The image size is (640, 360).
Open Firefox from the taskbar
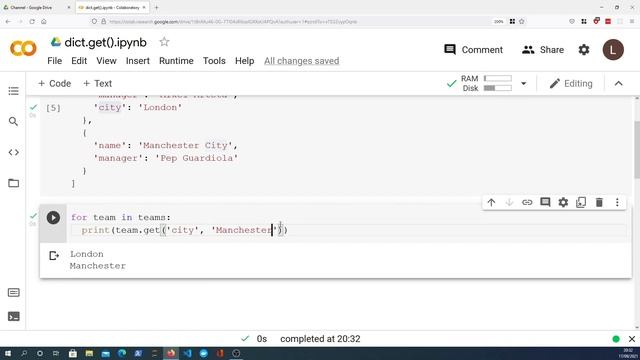[171, 353]
